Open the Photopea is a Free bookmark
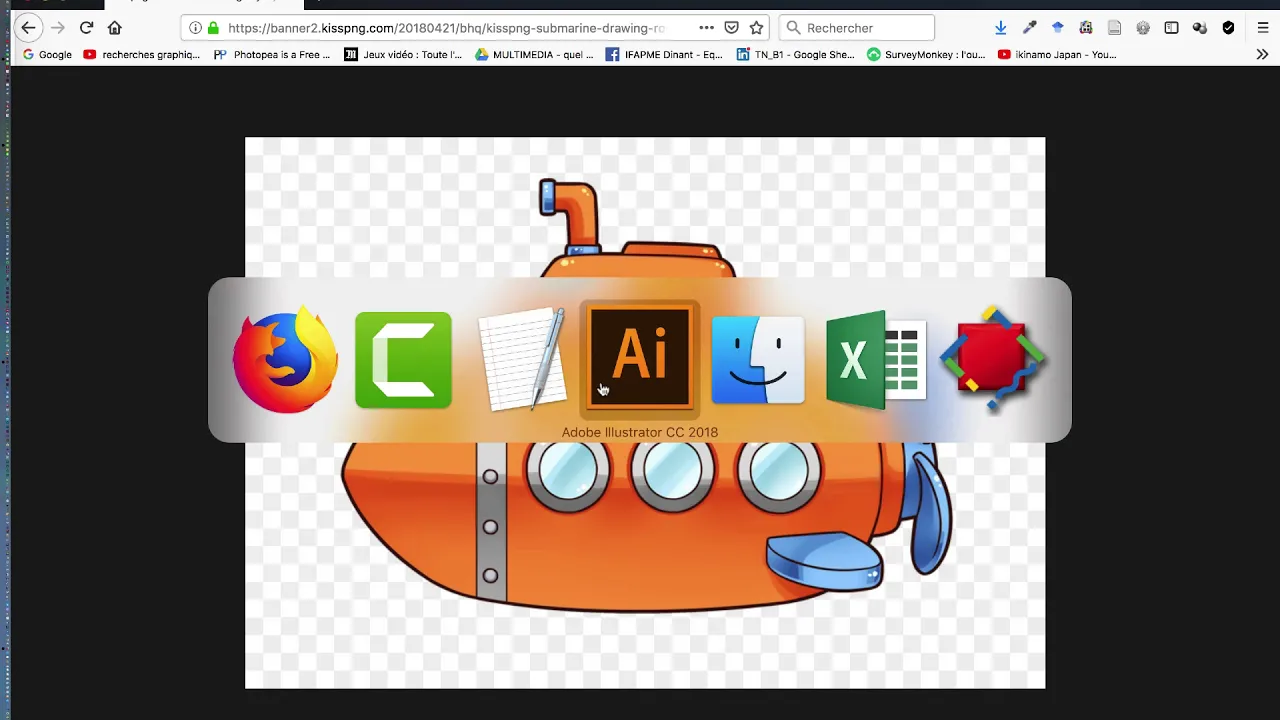The height and width of the screenshot is (720, 1280). (272, 54)
